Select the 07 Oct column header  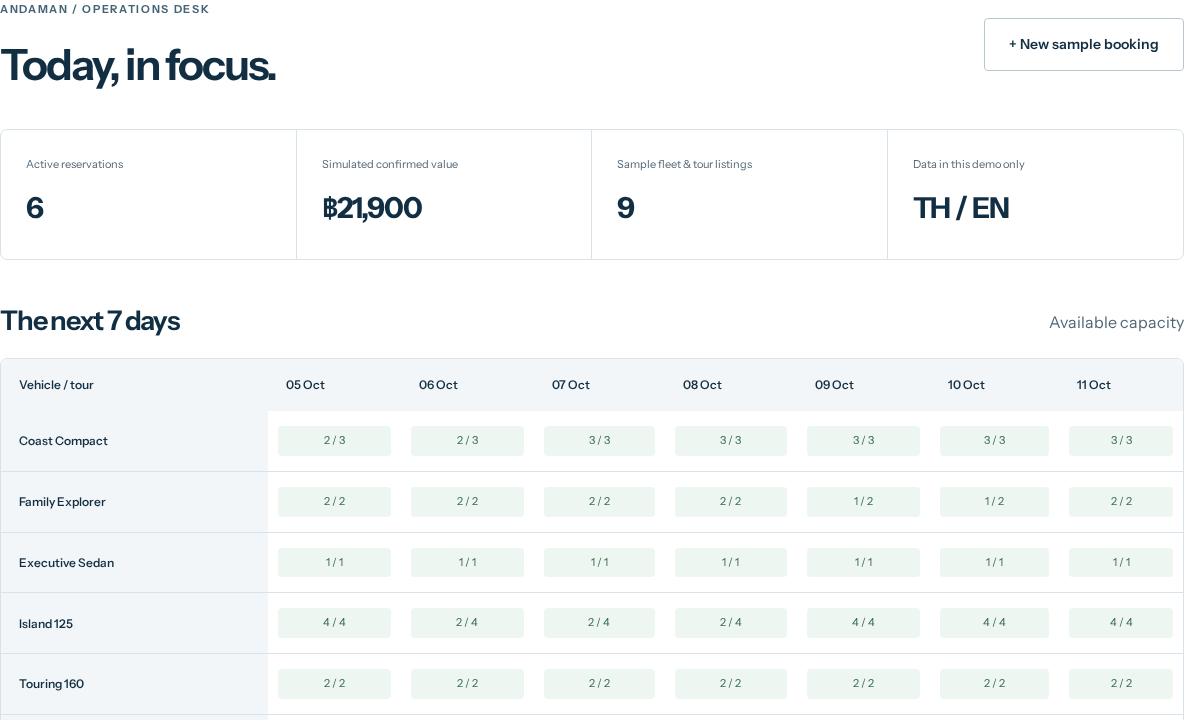pos(570,385)
